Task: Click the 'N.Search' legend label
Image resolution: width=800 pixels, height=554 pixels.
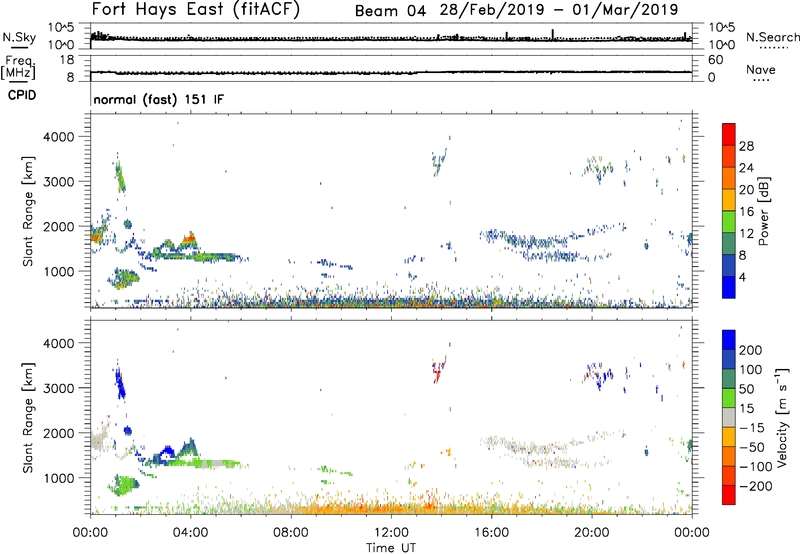Action: pyautogui.click(x=772, y=37)
